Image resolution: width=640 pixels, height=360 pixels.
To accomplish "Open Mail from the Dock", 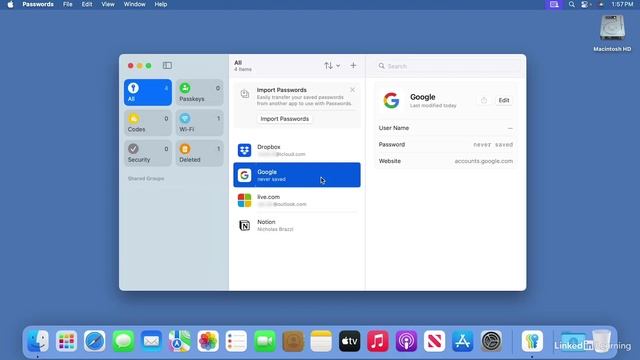I will tap(151, 341).
